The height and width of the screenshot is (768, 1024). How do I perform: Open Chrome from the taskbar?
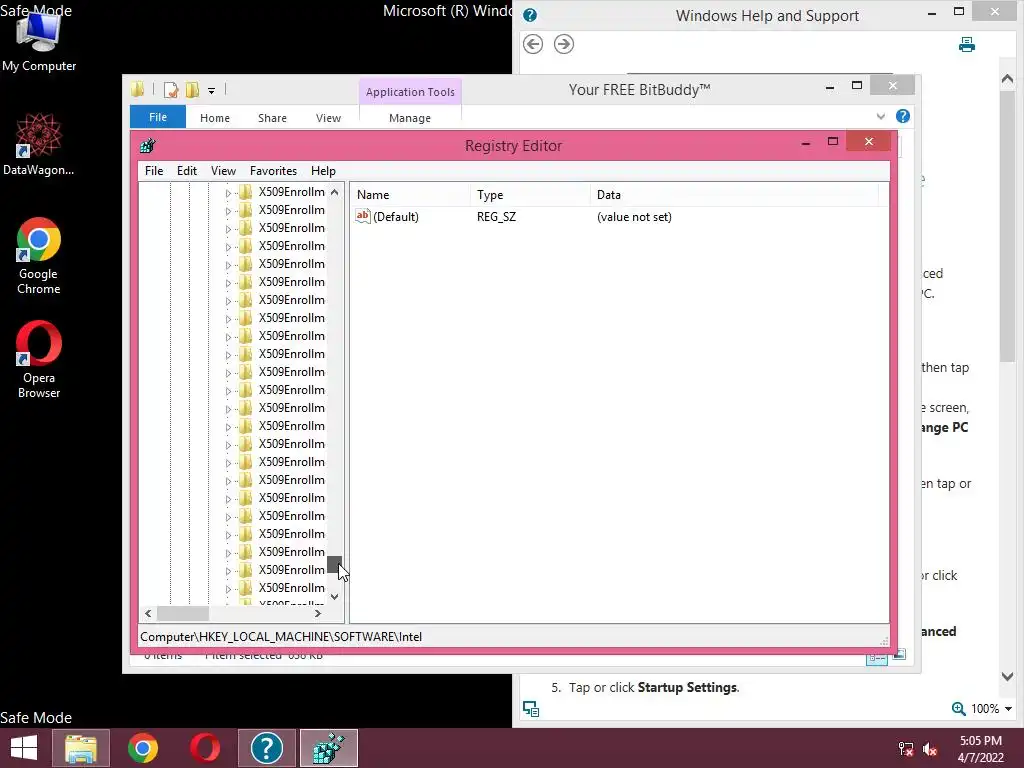point(143,748)
